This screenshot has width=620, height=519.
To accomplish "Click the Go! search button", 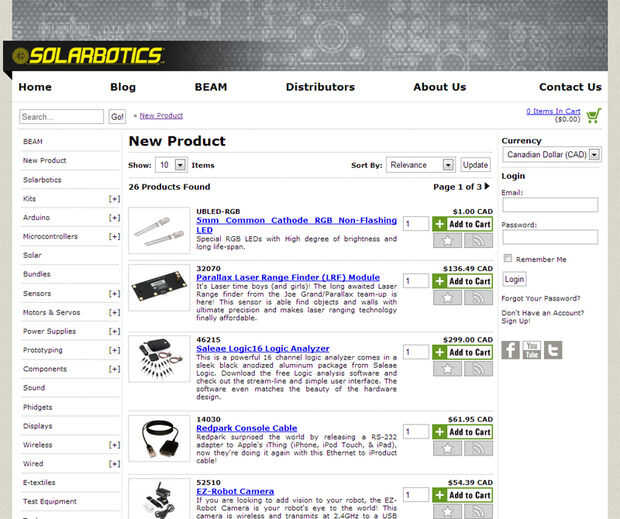I will coord(117,117).
